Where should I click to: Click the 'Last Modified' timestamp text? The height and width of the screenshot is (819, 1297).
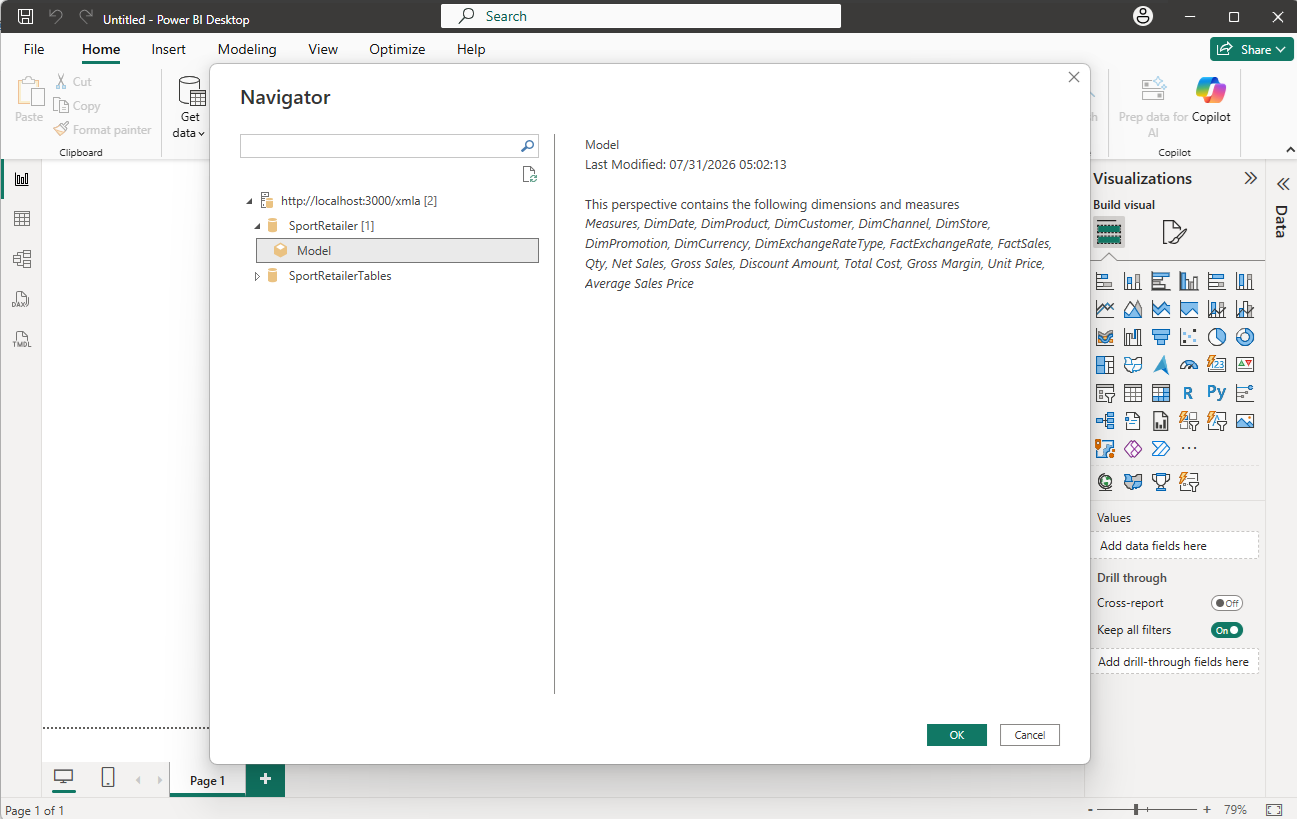point(686,165)
